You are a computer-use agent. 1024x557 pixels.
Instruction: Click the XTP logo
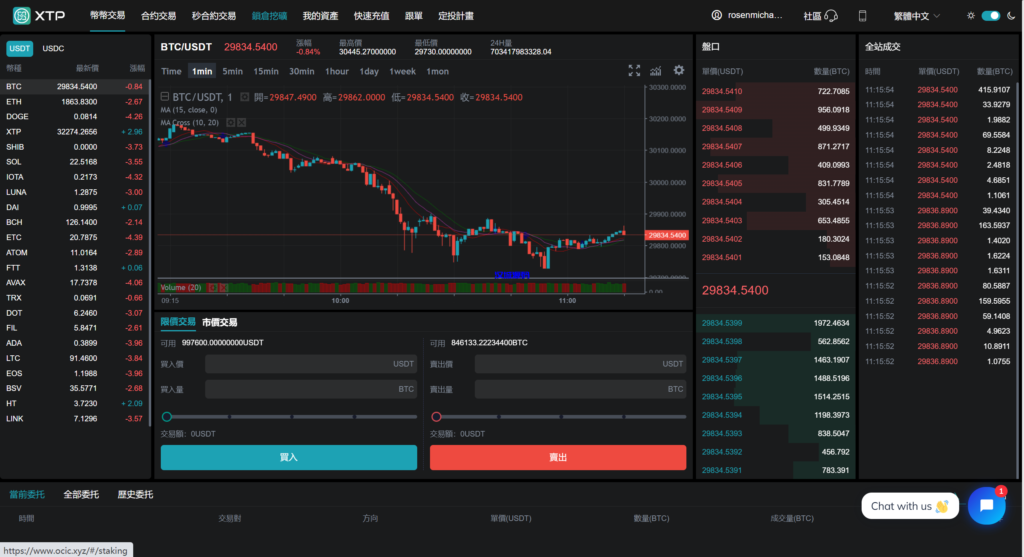37,16
